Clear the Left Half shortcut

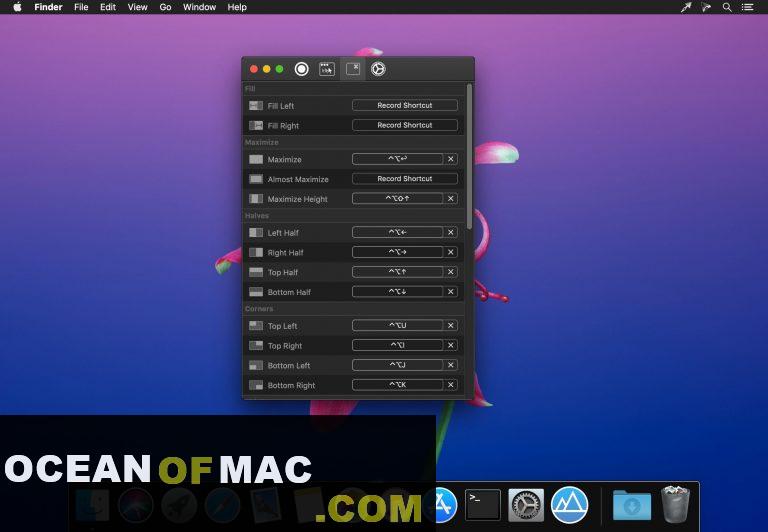pos(451,232)
